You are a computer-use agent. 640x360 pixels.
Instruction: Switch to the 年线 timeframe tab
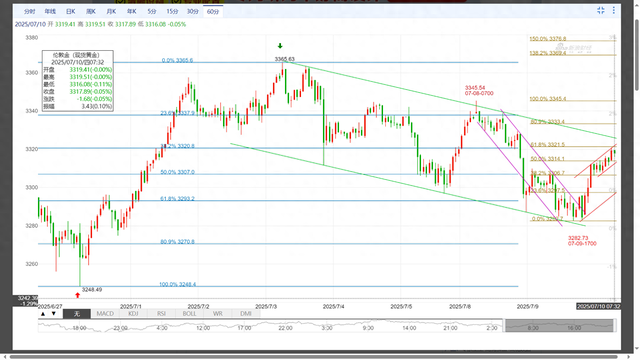[50, 11]
